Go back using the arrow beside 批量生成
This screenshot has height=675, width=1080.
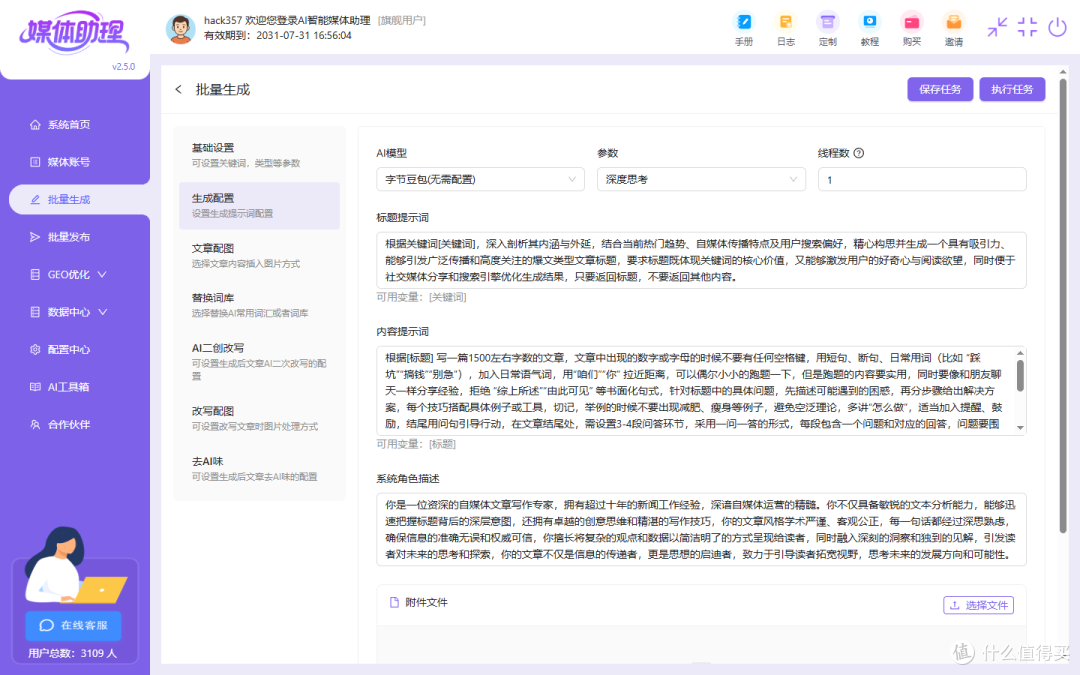[178, 90]
